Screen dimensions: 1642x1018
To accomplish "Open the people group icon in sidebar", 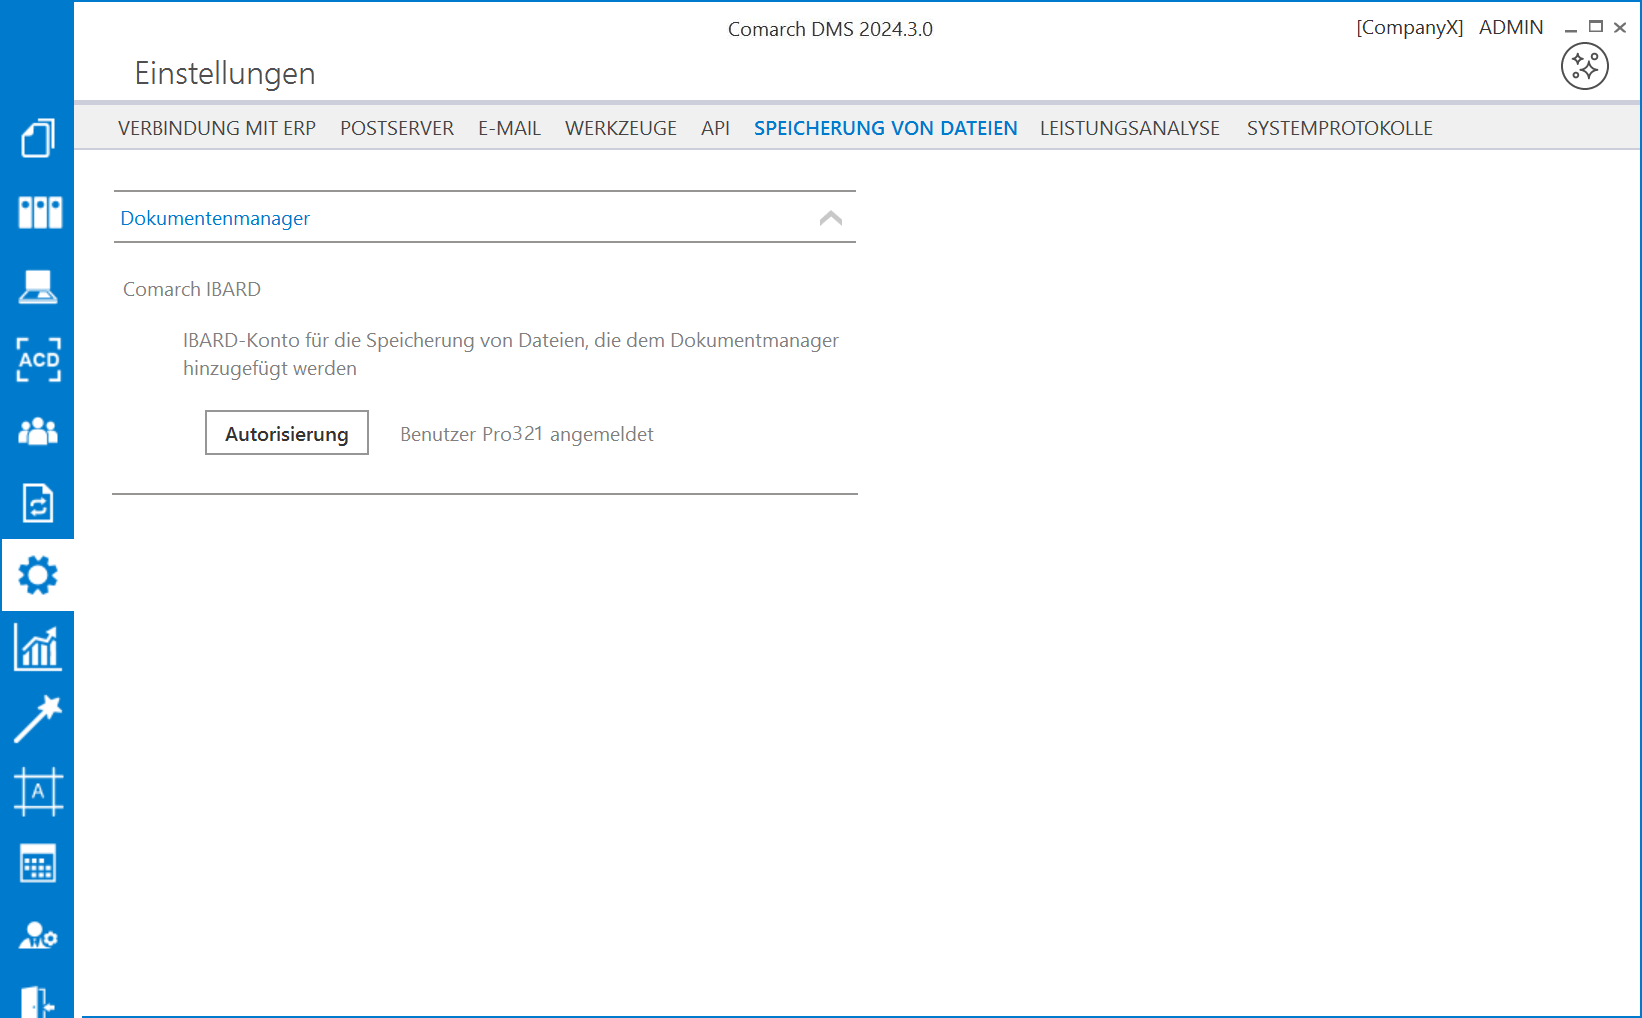I will [38, 431].
